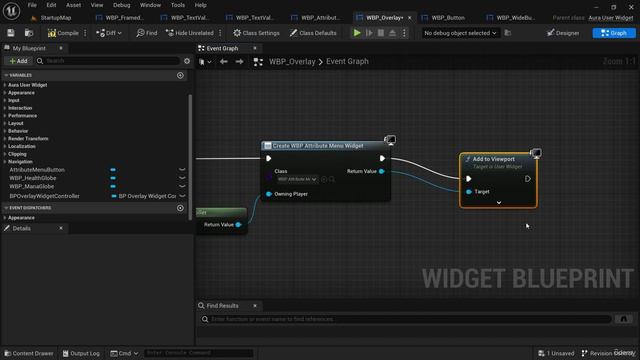Start Play in Editor
640x360 pixels.
click(x=357, y=33)
